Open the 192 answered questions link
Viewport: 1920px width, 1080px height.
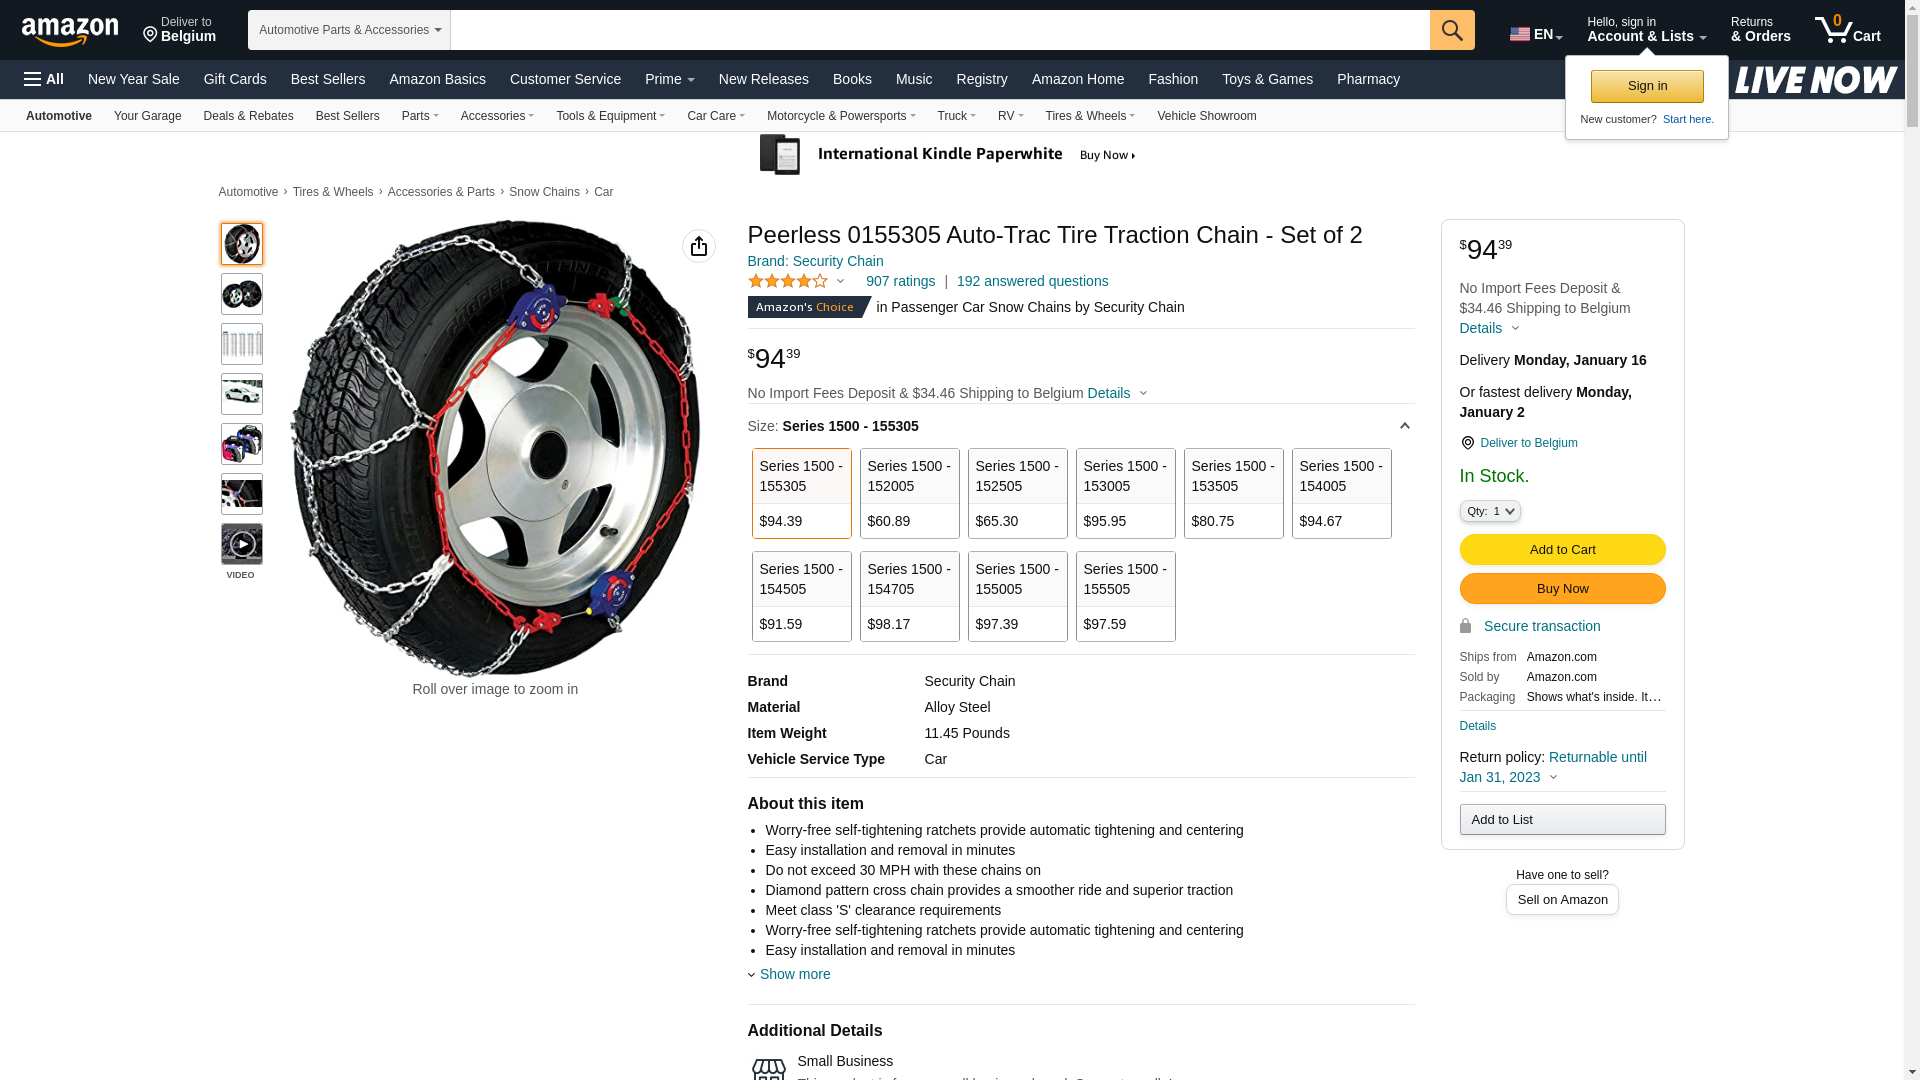[x=1032, y=281]
